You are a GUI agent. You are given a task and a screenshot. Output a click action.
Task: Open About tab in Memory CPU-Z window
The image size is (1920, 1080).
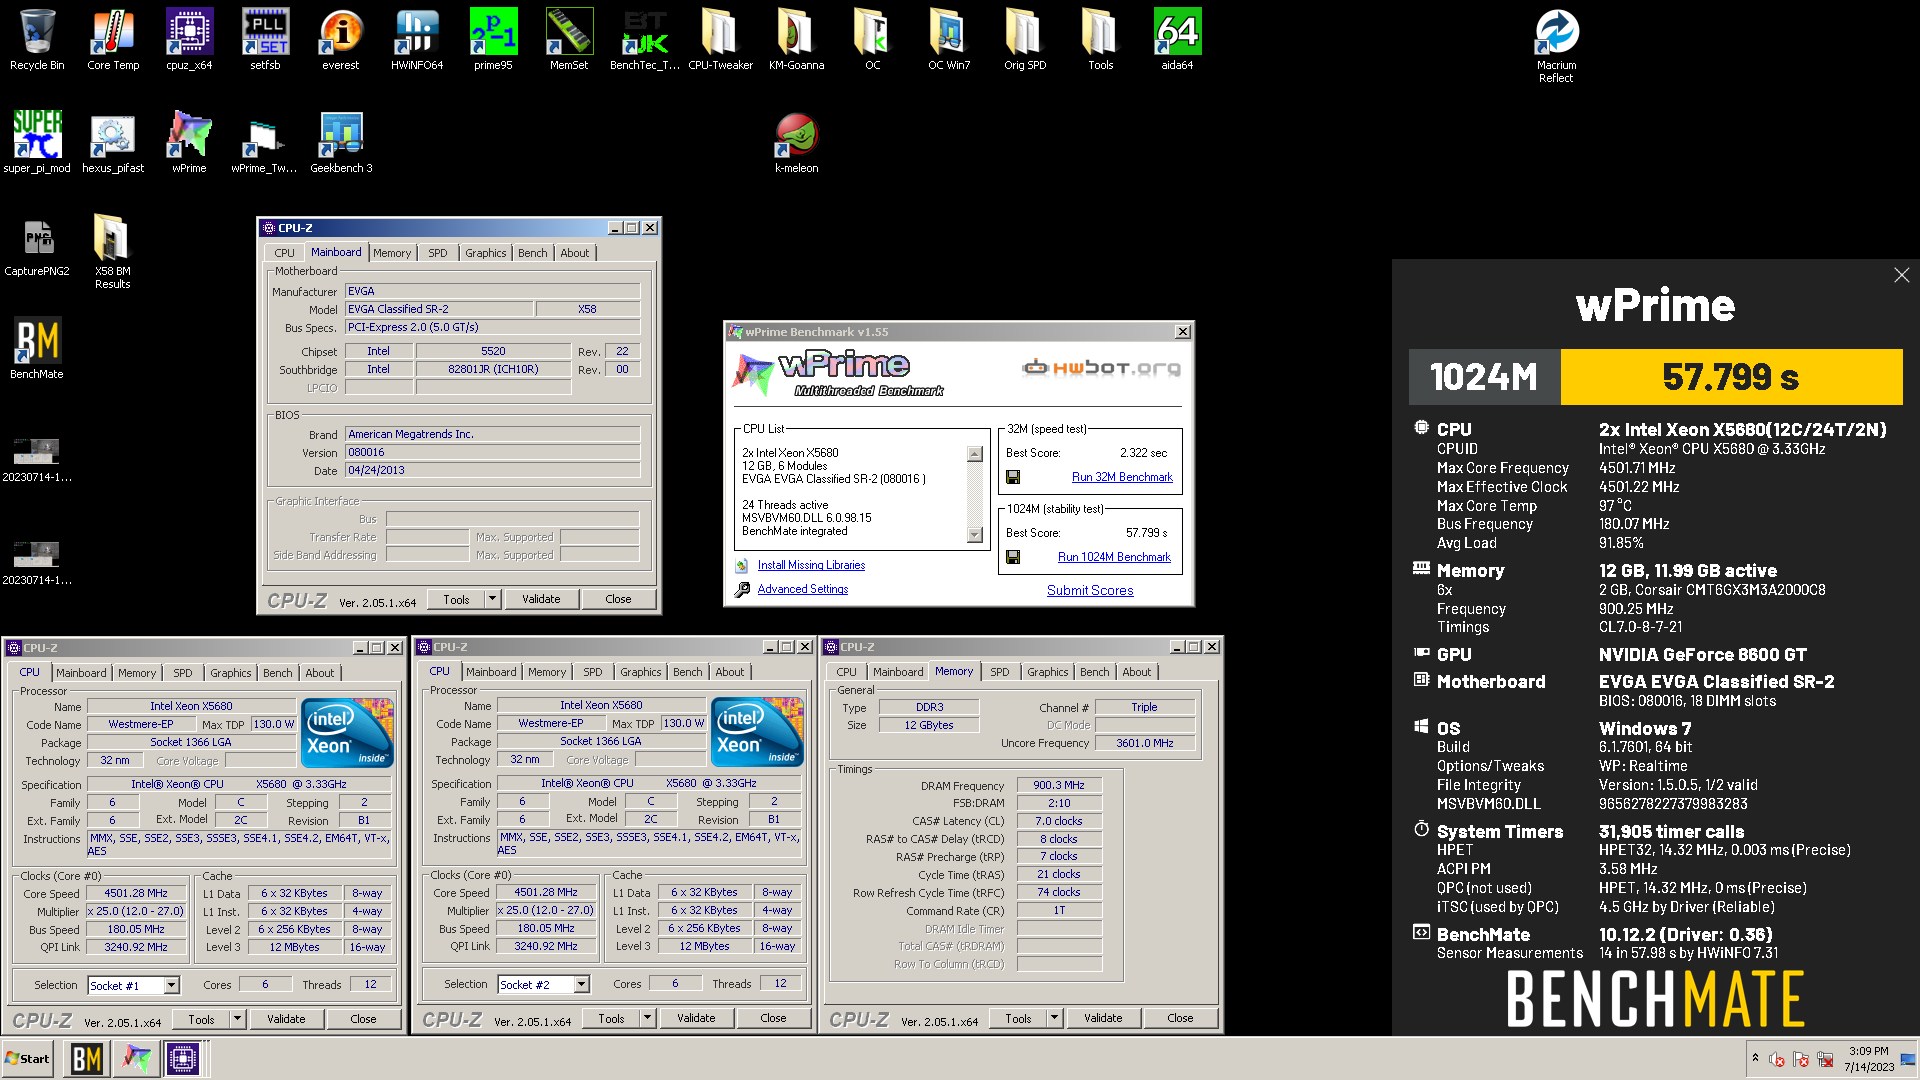click(x=1137, y=672)
